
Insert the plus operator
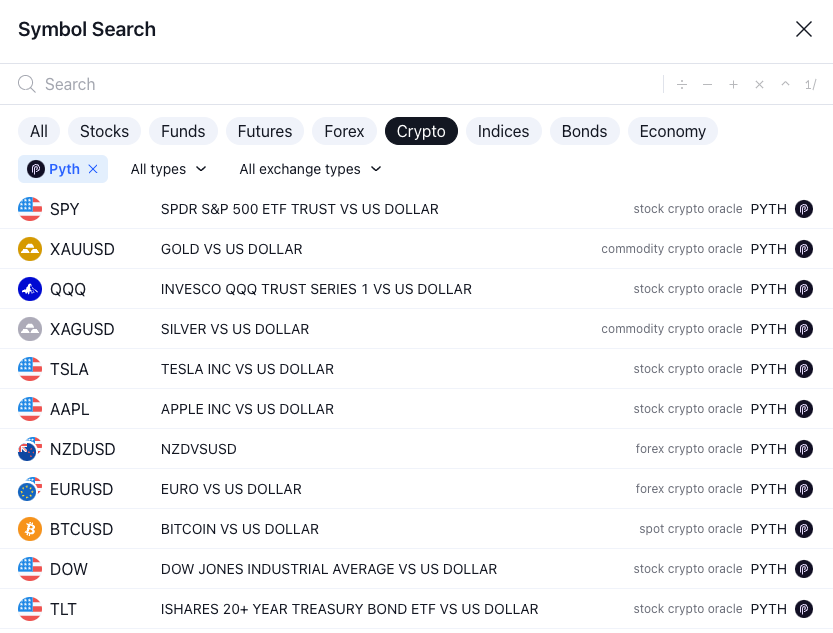(733, 84)
